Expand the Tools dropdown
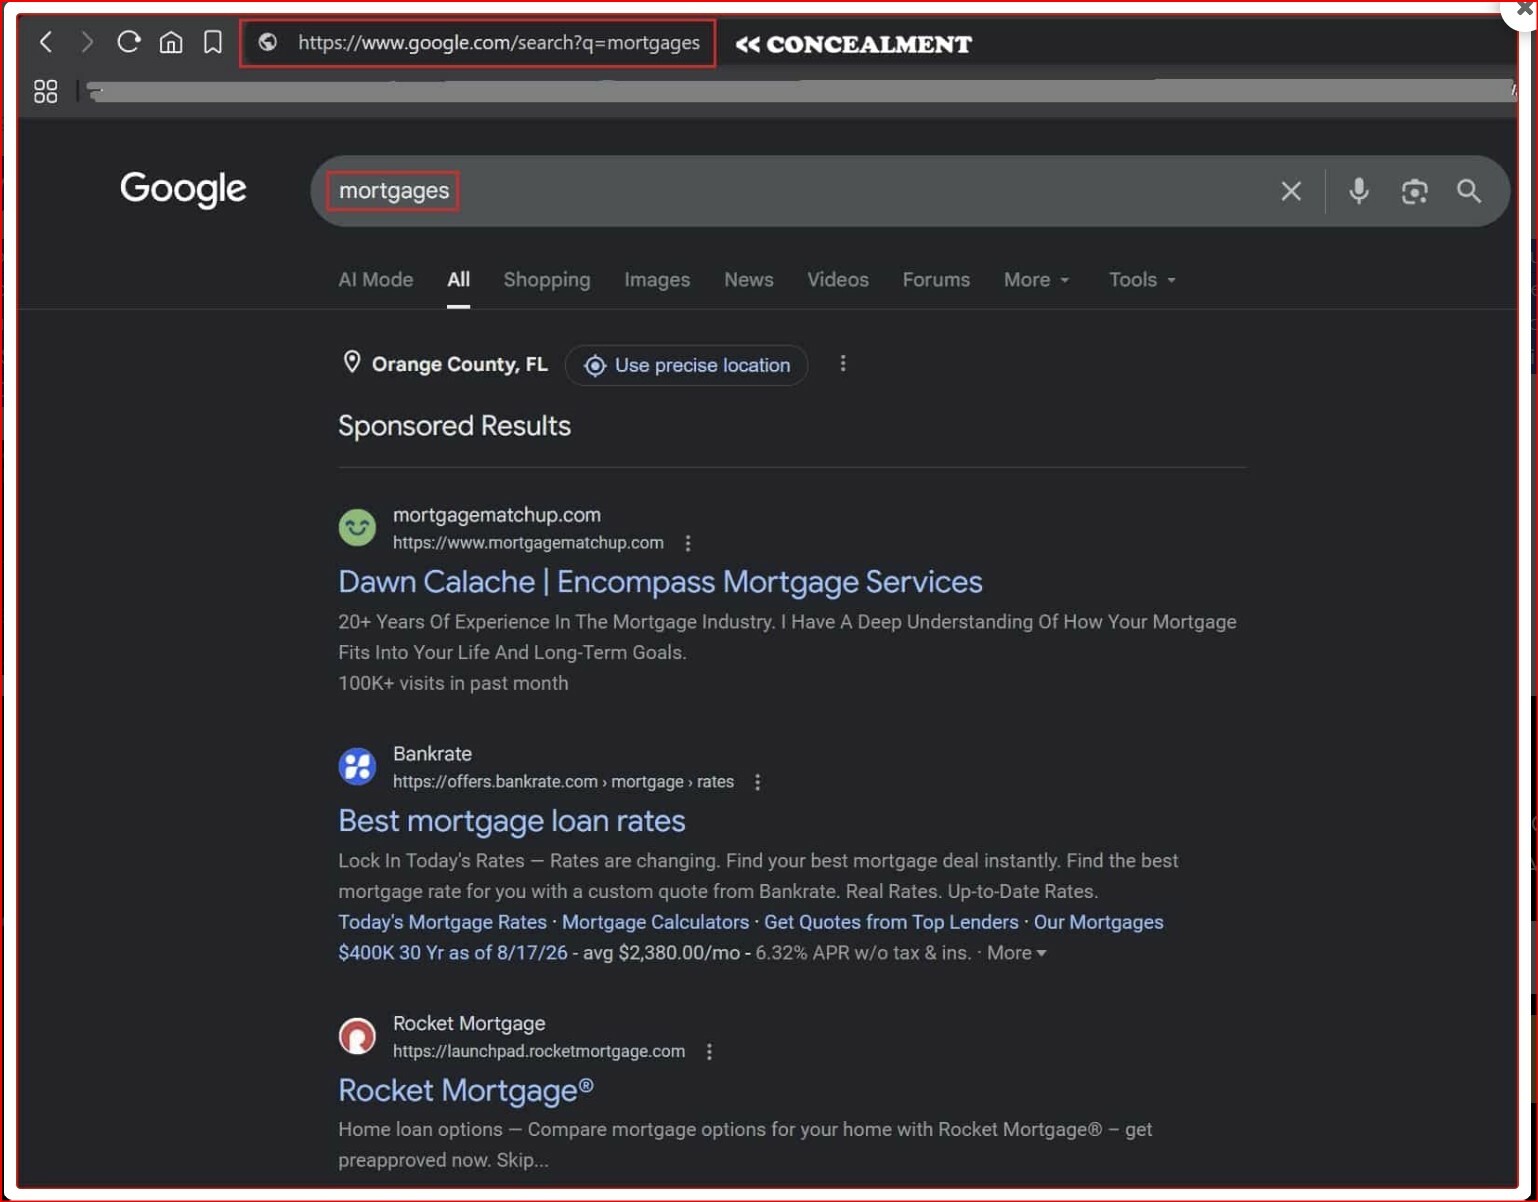 [1142, 280]
